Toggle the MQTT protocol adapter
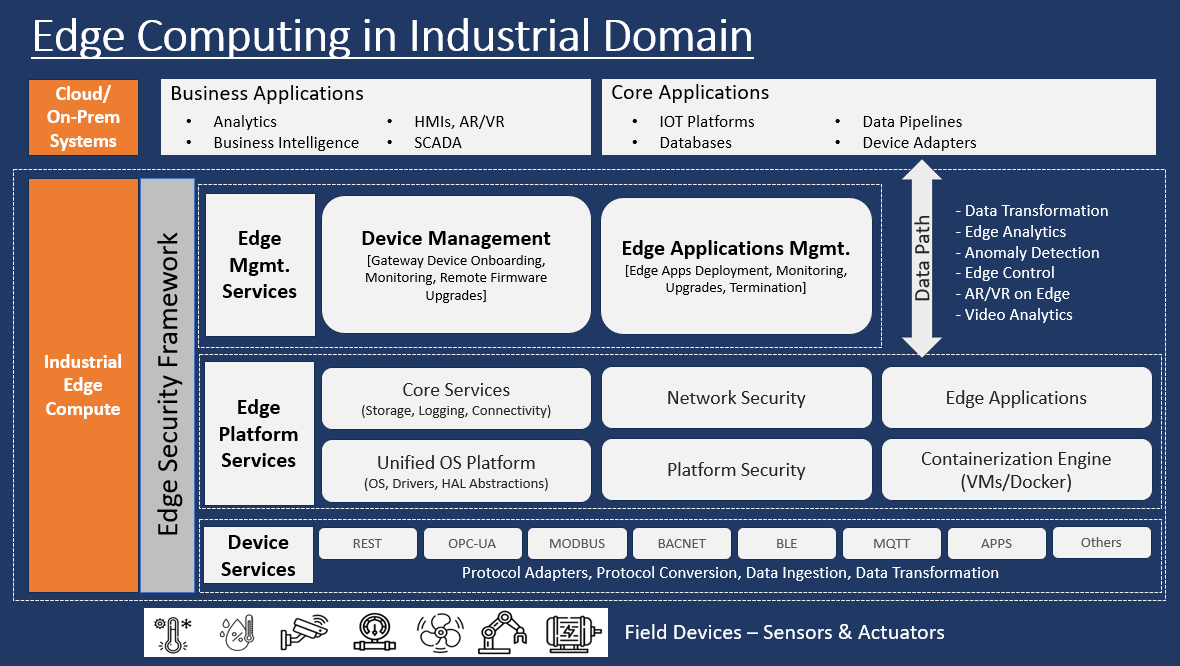The height and width of the screenshot is (666, 1180). [x=891, y=543]
